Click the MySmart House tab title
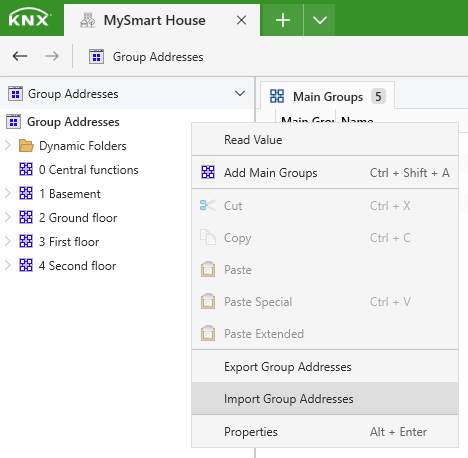 [x=154, y=20]
